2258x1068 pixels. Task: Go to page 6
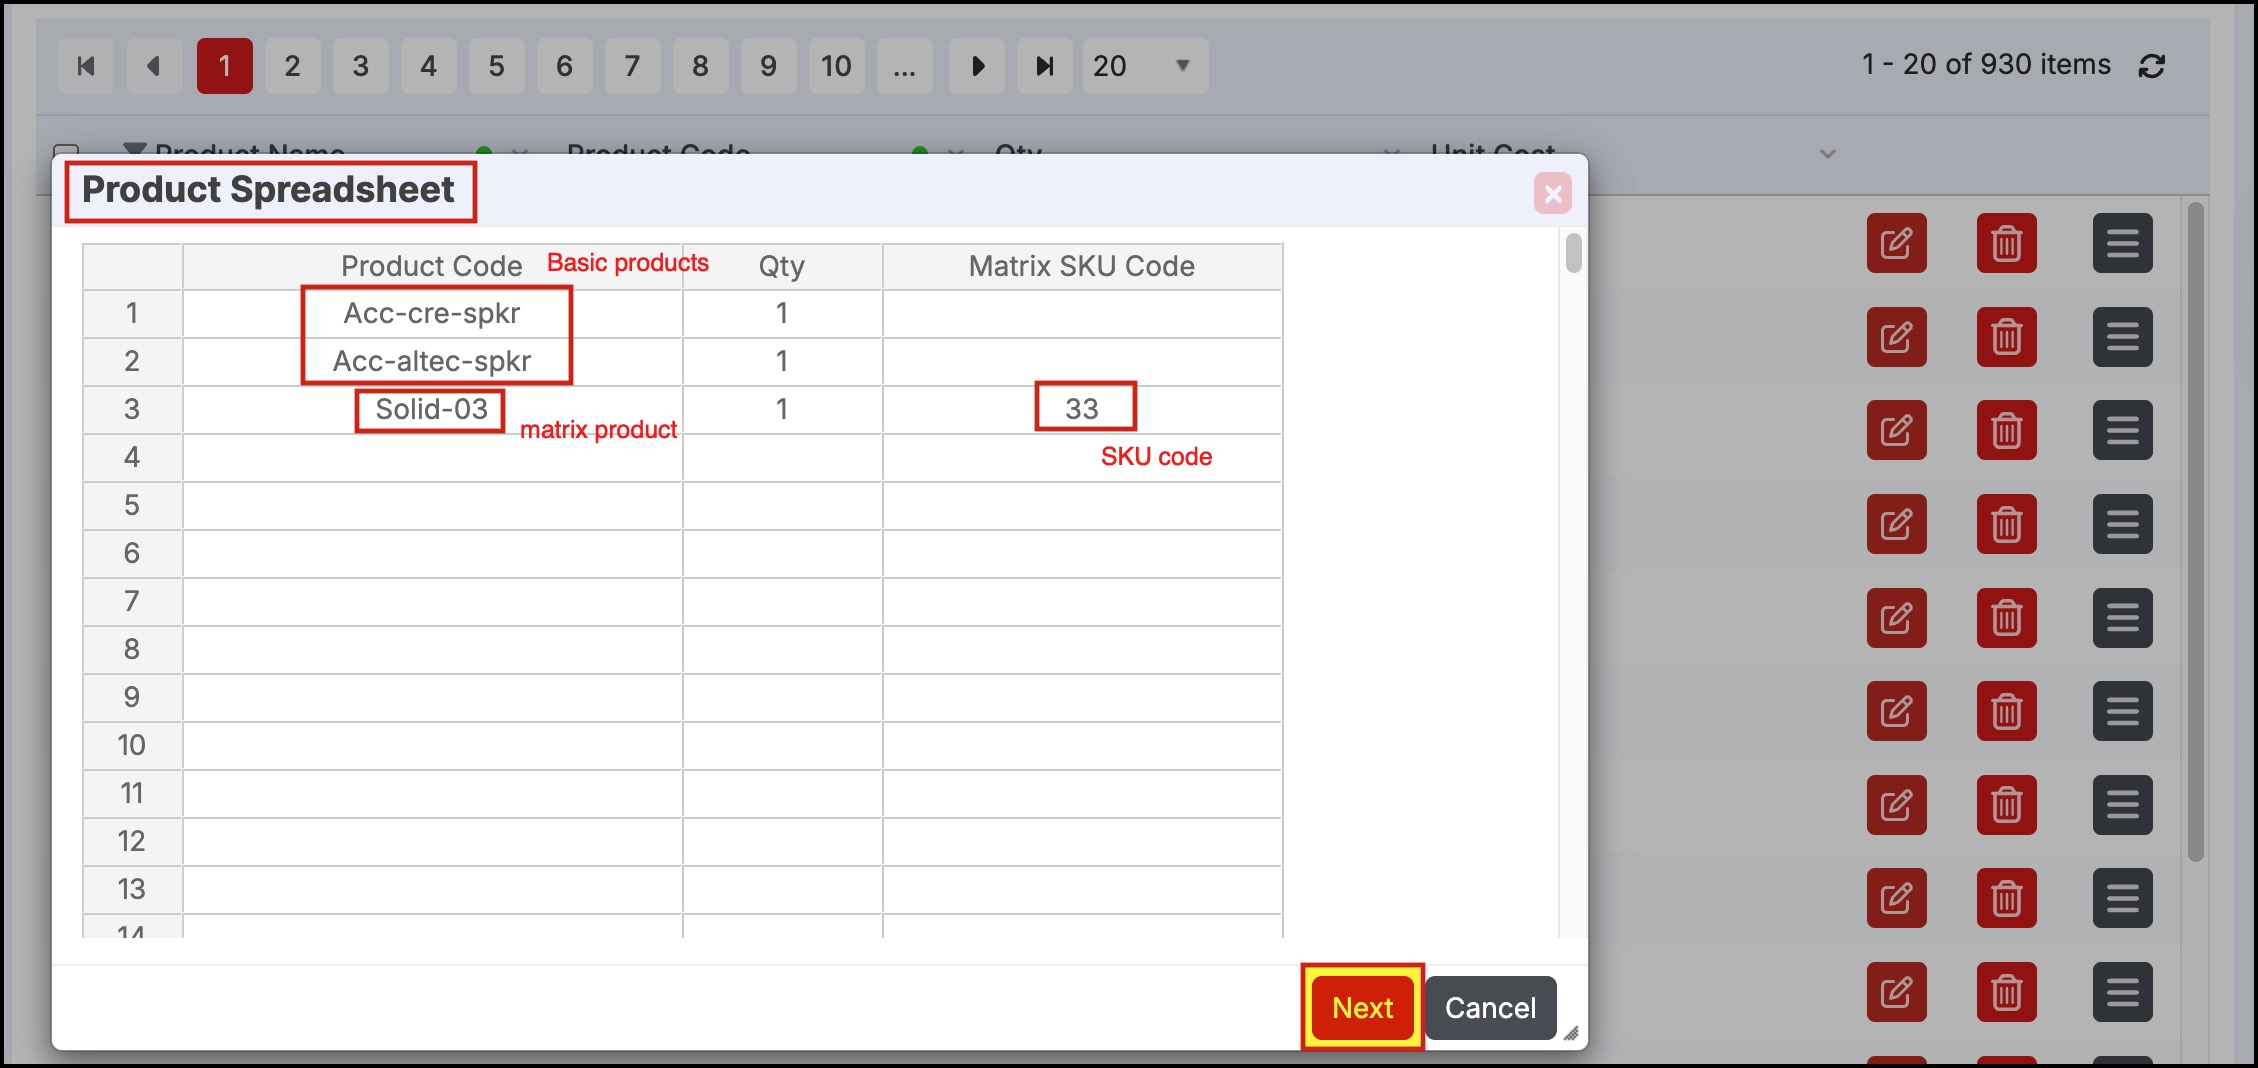(x=564, y=66)
